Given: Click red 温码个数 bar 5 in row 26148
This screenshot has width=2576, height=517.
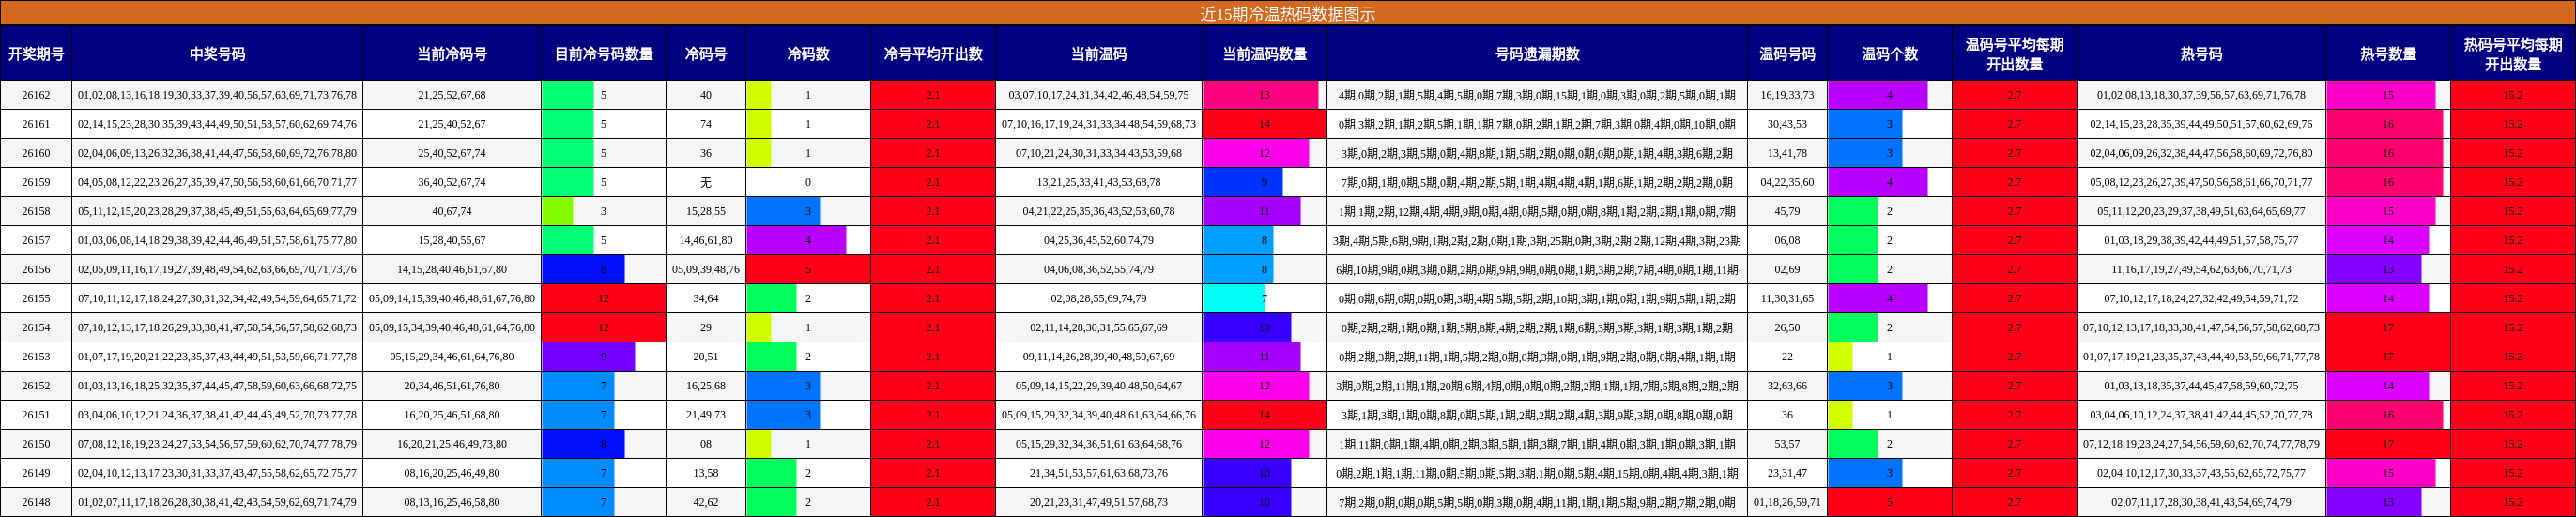Looking at the screenshot, I should point(1889,501).
